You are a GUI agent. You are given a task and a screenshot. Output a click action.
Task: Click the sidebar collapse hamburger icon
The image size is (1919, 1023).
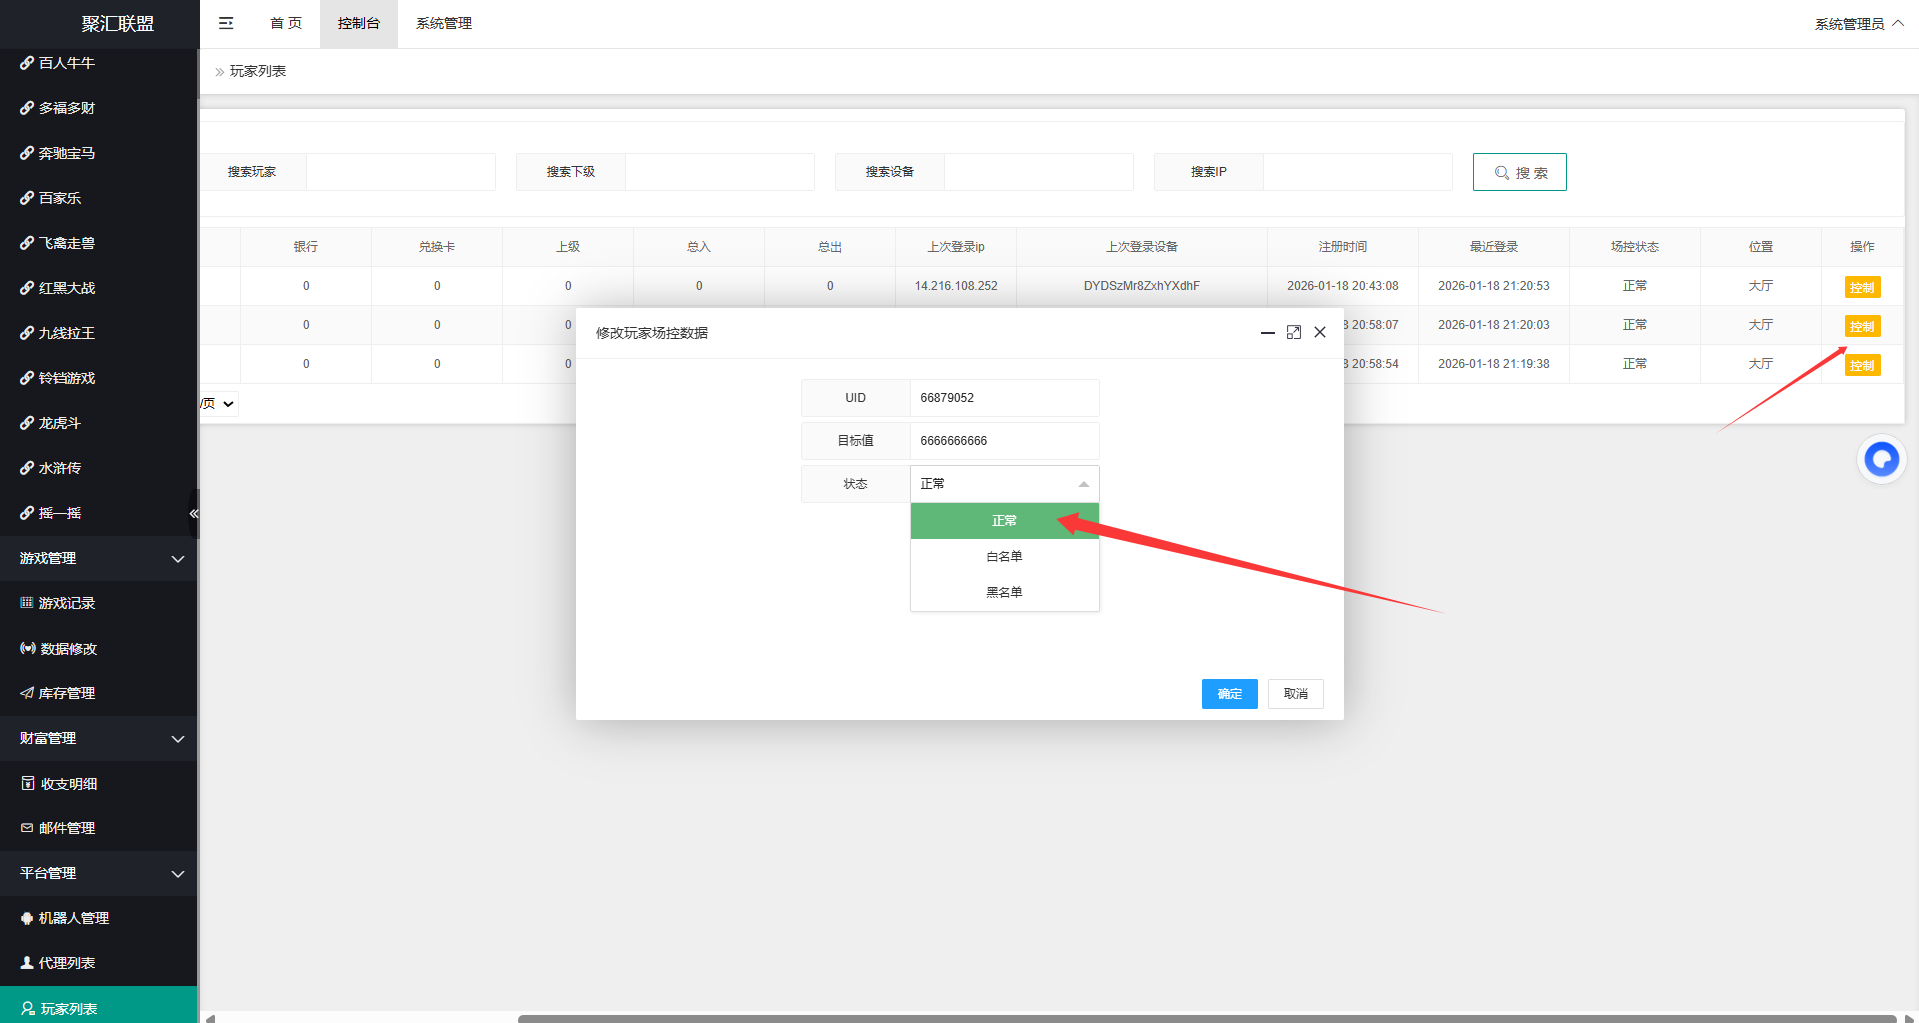point(226,23)
